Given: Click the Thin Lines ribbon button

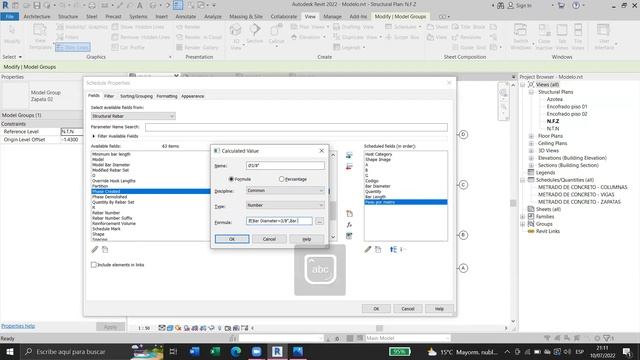Looking at the screenshot, I should tap(73, 47).
